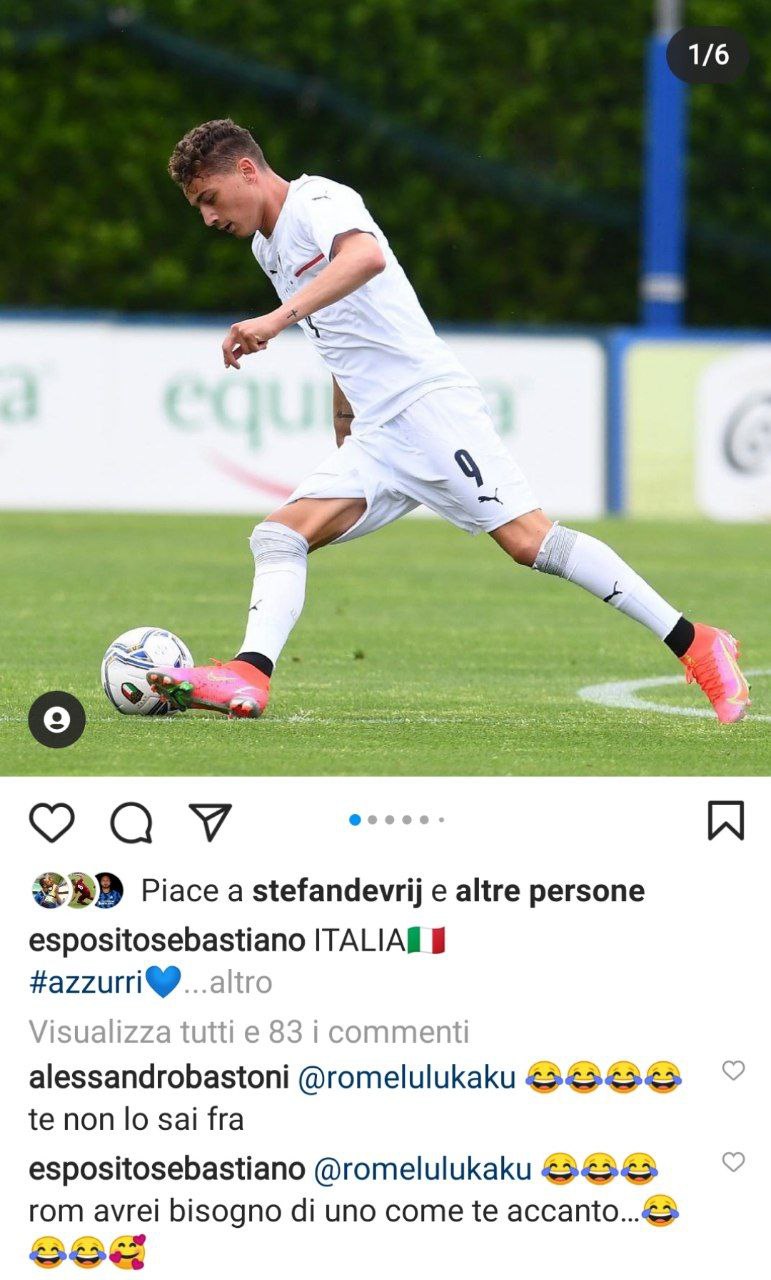Open espositosebastiano profile from caption
The width and height of the screenshot is (771, 1280).
tap(167, 941)
